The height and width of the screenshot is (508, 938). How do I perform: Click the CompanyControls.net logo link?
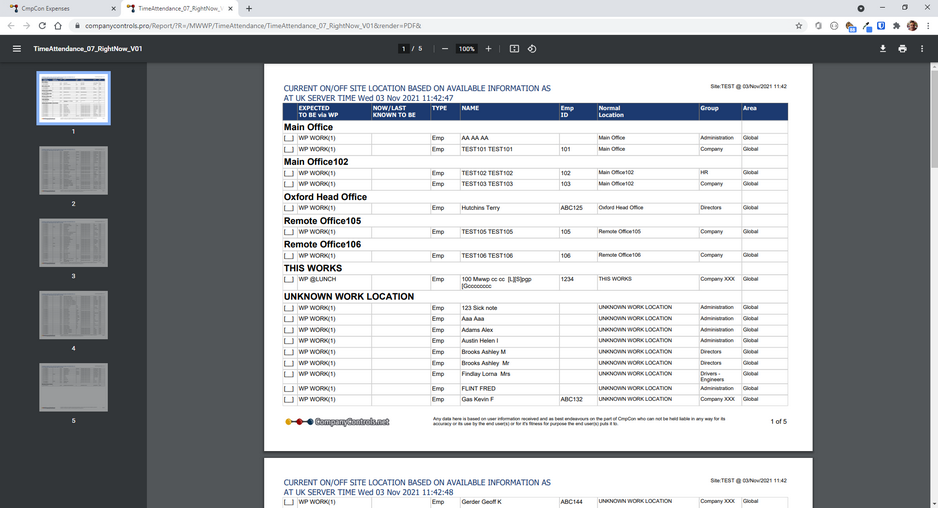click(x=338, y=422)
